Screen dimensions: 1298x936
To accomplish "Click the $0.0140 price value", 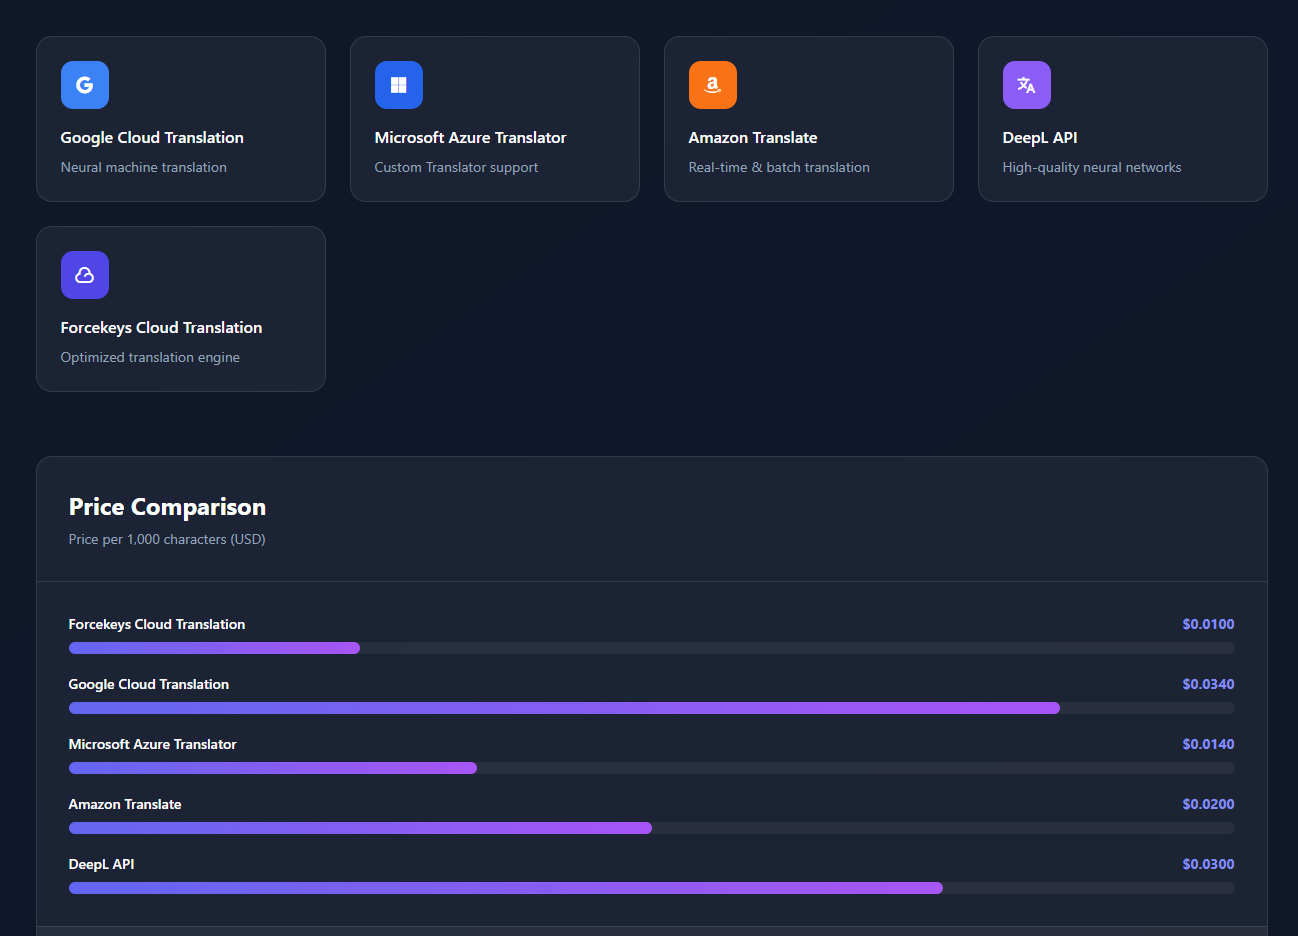I will click(x=1208, y=744).
